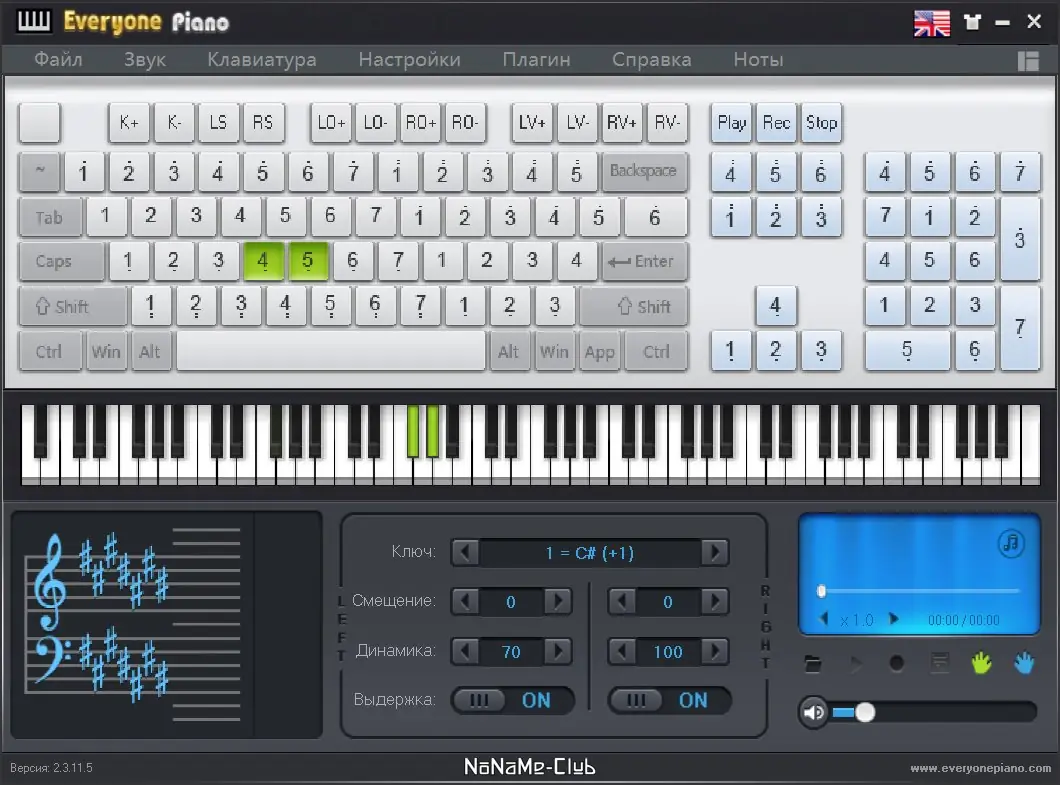1060x785 pixels.
Task: Click the RO- key
Action: pyautogui.click(x=465, y=123)
